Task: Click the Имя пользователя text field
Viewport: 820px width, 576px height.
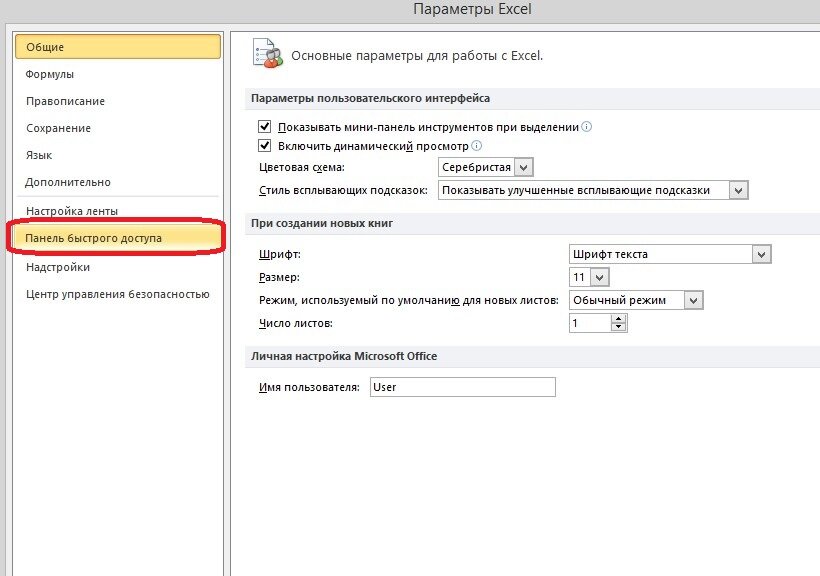Action: coord(463,387)
